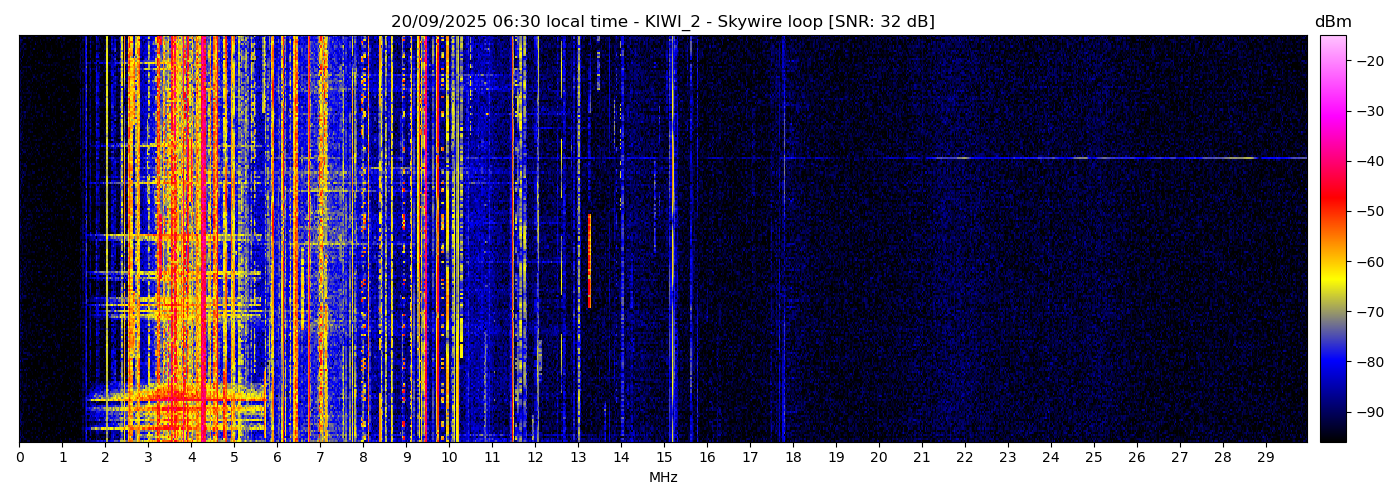The width and height of the screenshot is (1400, 500).
Task: Click the spectrogram title text
Action: [x=662, y=22]
